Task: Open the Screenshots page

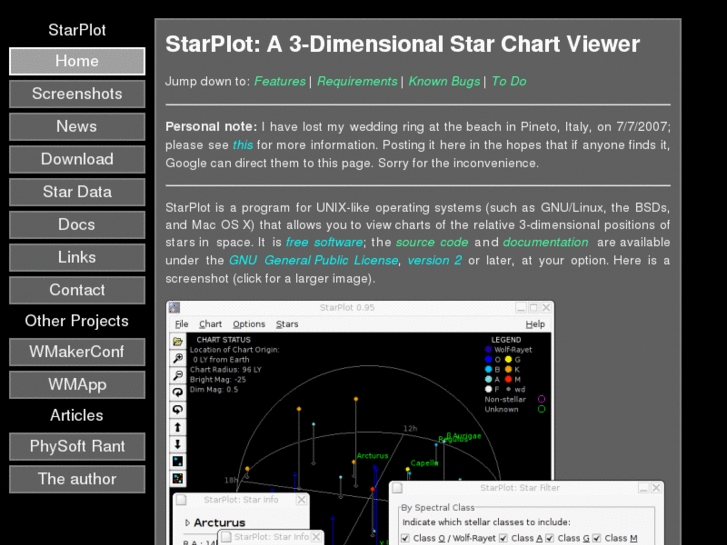Action: pyautogui.click(x=77, y=94)
